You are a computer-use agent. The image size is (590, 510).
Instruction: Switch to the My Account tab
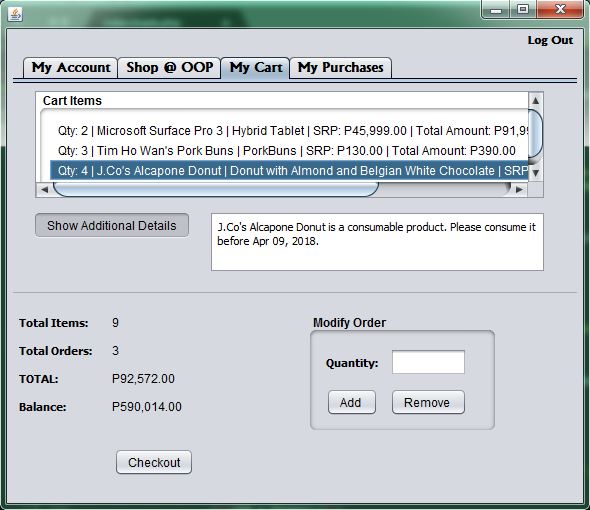click(71, 68)
